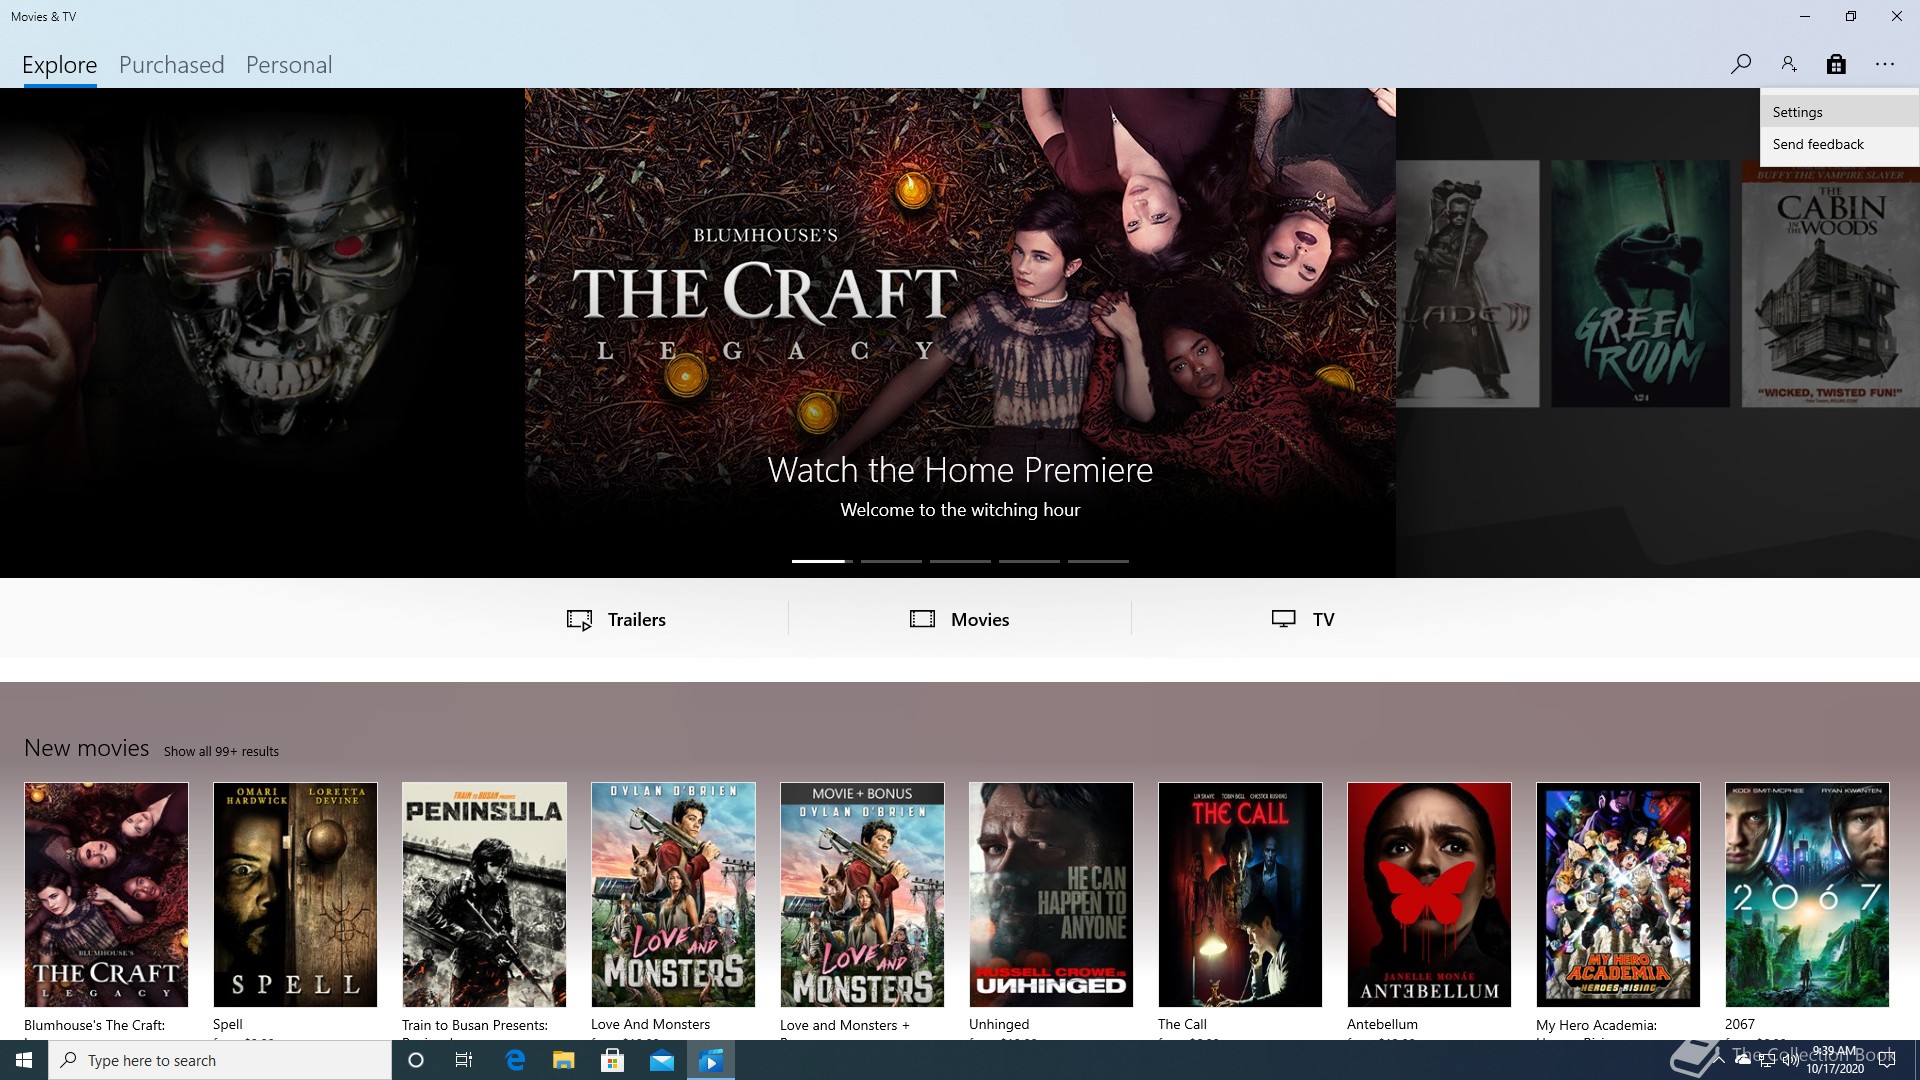Launch Microsoft Edge from taskbar
This screenshot has height=1080, width=1920.
point(515,1060)
